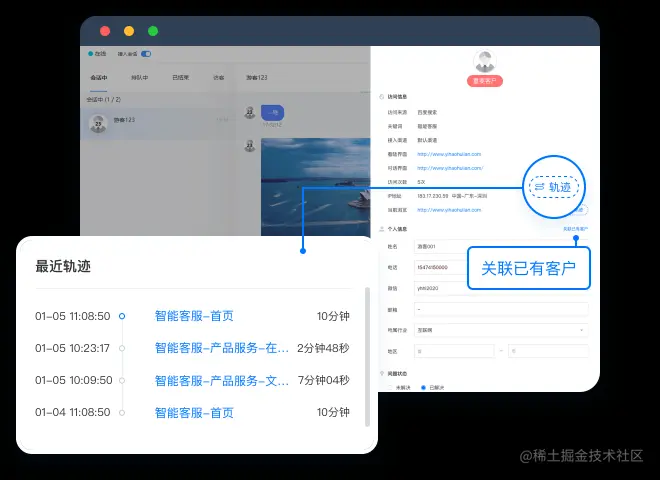Screen dimensions: 660x480
Task: Open the 对话界面 URL link
Action: 450,168
